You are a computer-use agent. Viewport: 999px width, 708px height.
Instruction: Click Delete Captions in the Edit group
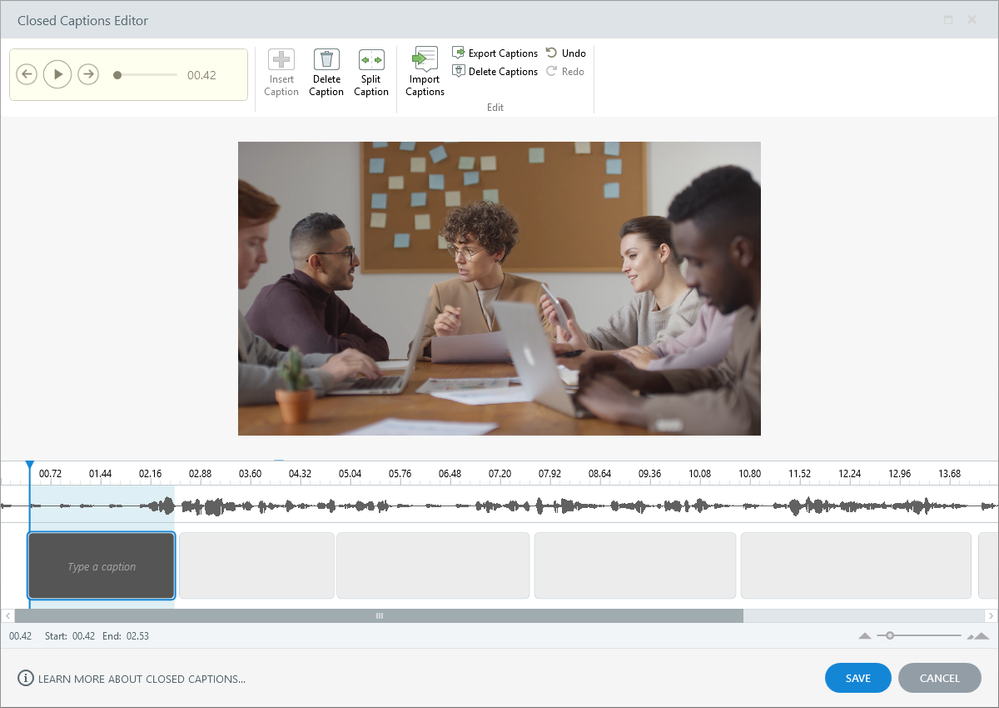[495, 71]
